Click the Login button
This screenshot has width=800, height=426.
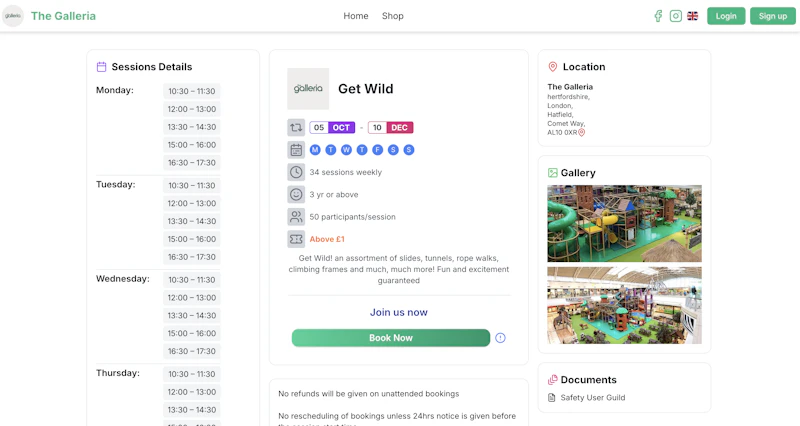726,16
